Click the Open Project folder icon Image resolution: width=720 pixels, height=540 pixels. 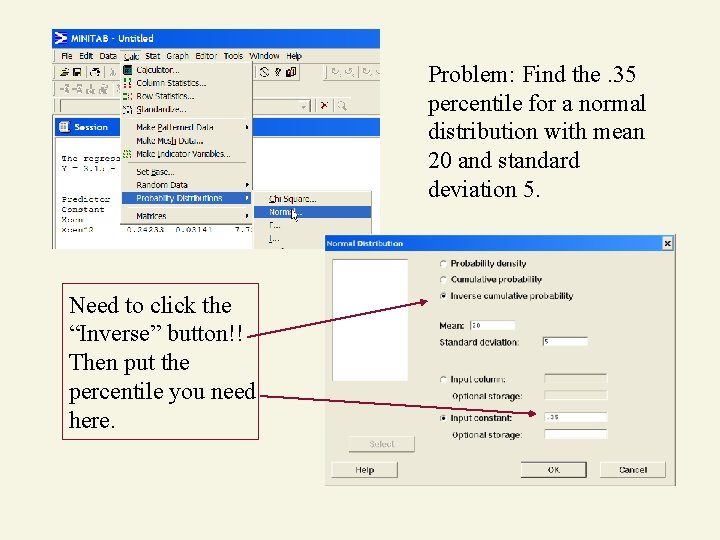click(64, 72)
